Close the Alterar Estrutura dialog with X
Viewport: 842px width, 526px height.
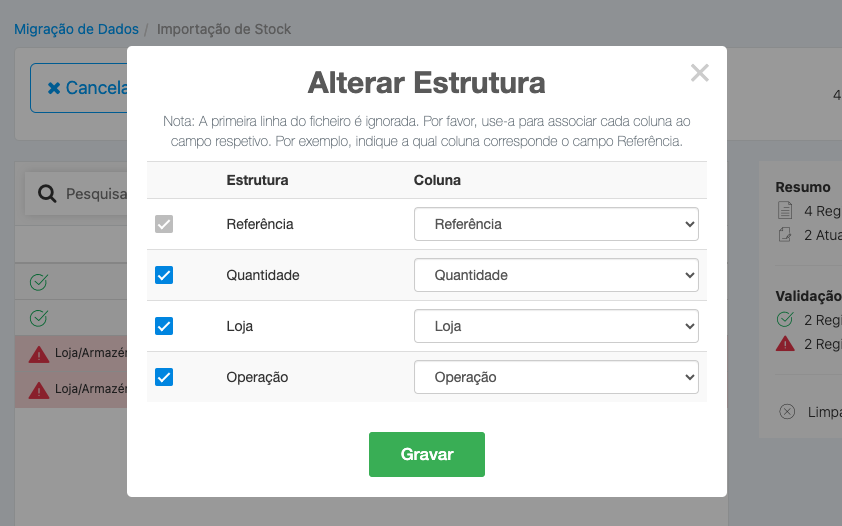pyautogui.click(x=699, y=73)
